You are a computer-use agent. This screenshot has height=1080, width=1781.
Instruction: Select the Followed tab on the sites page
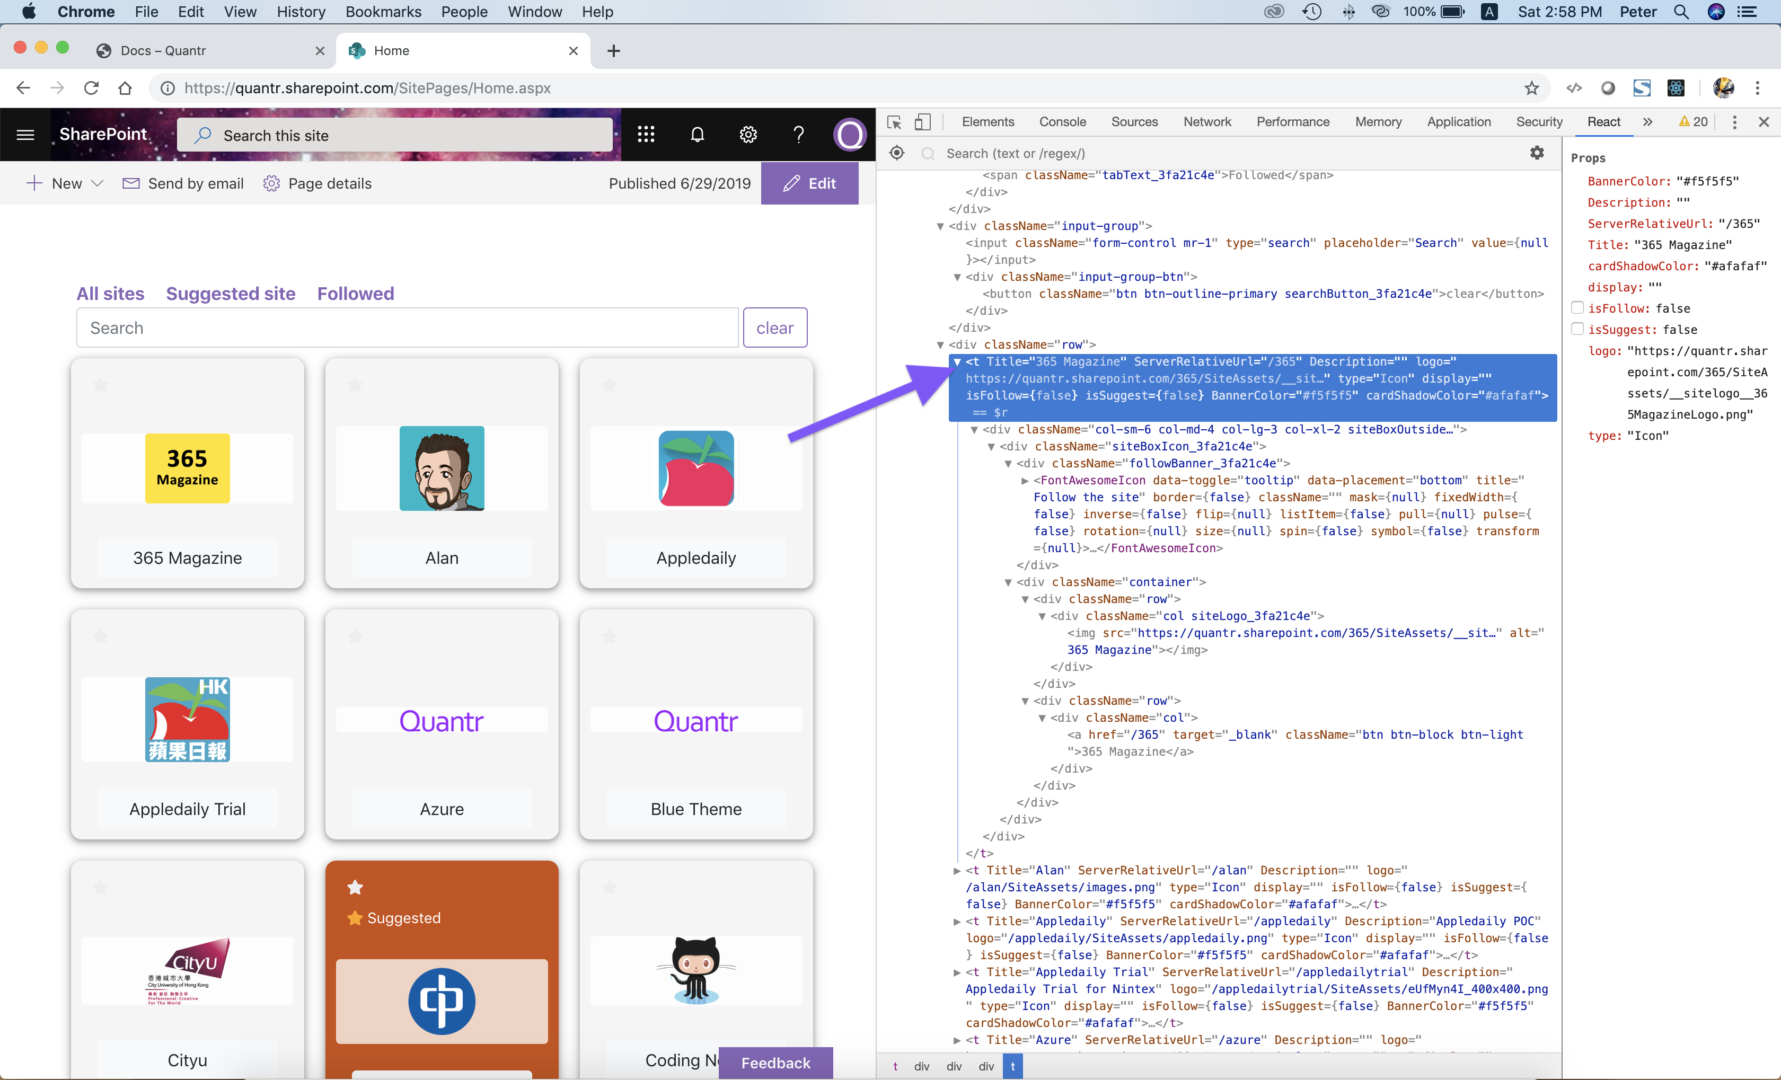pyautogui.click(x=355, y=293)
